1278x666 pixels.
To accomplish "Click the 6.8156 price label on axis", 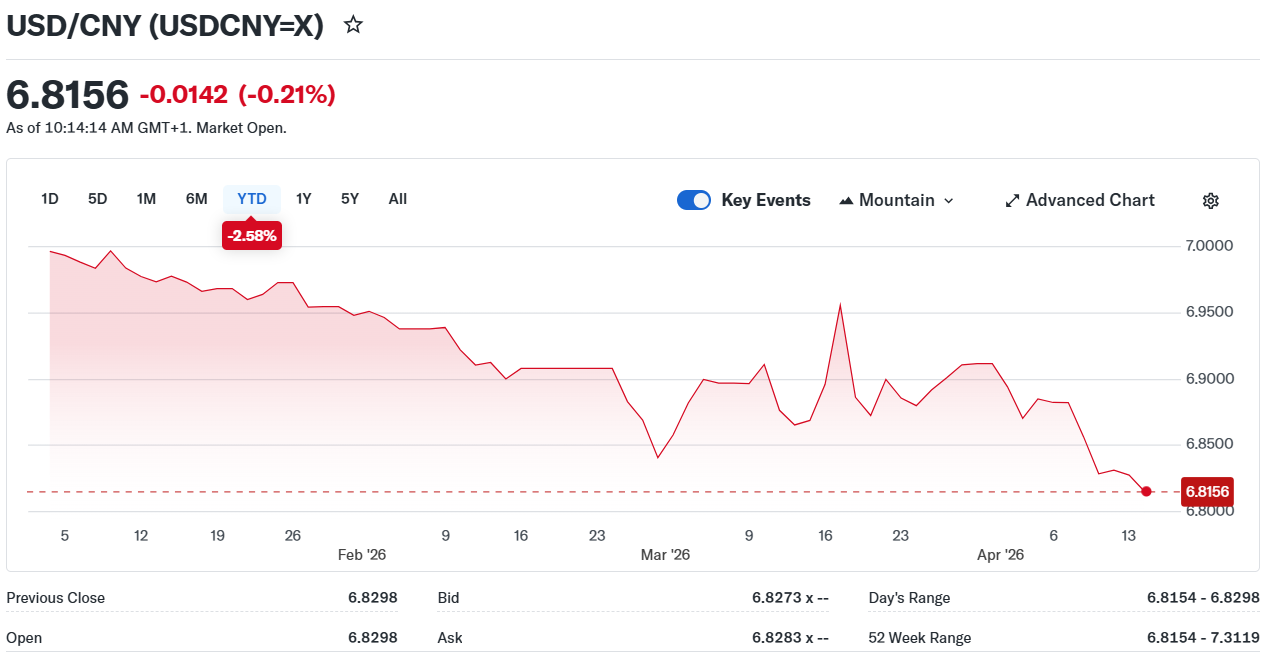I will [1207, 492].
